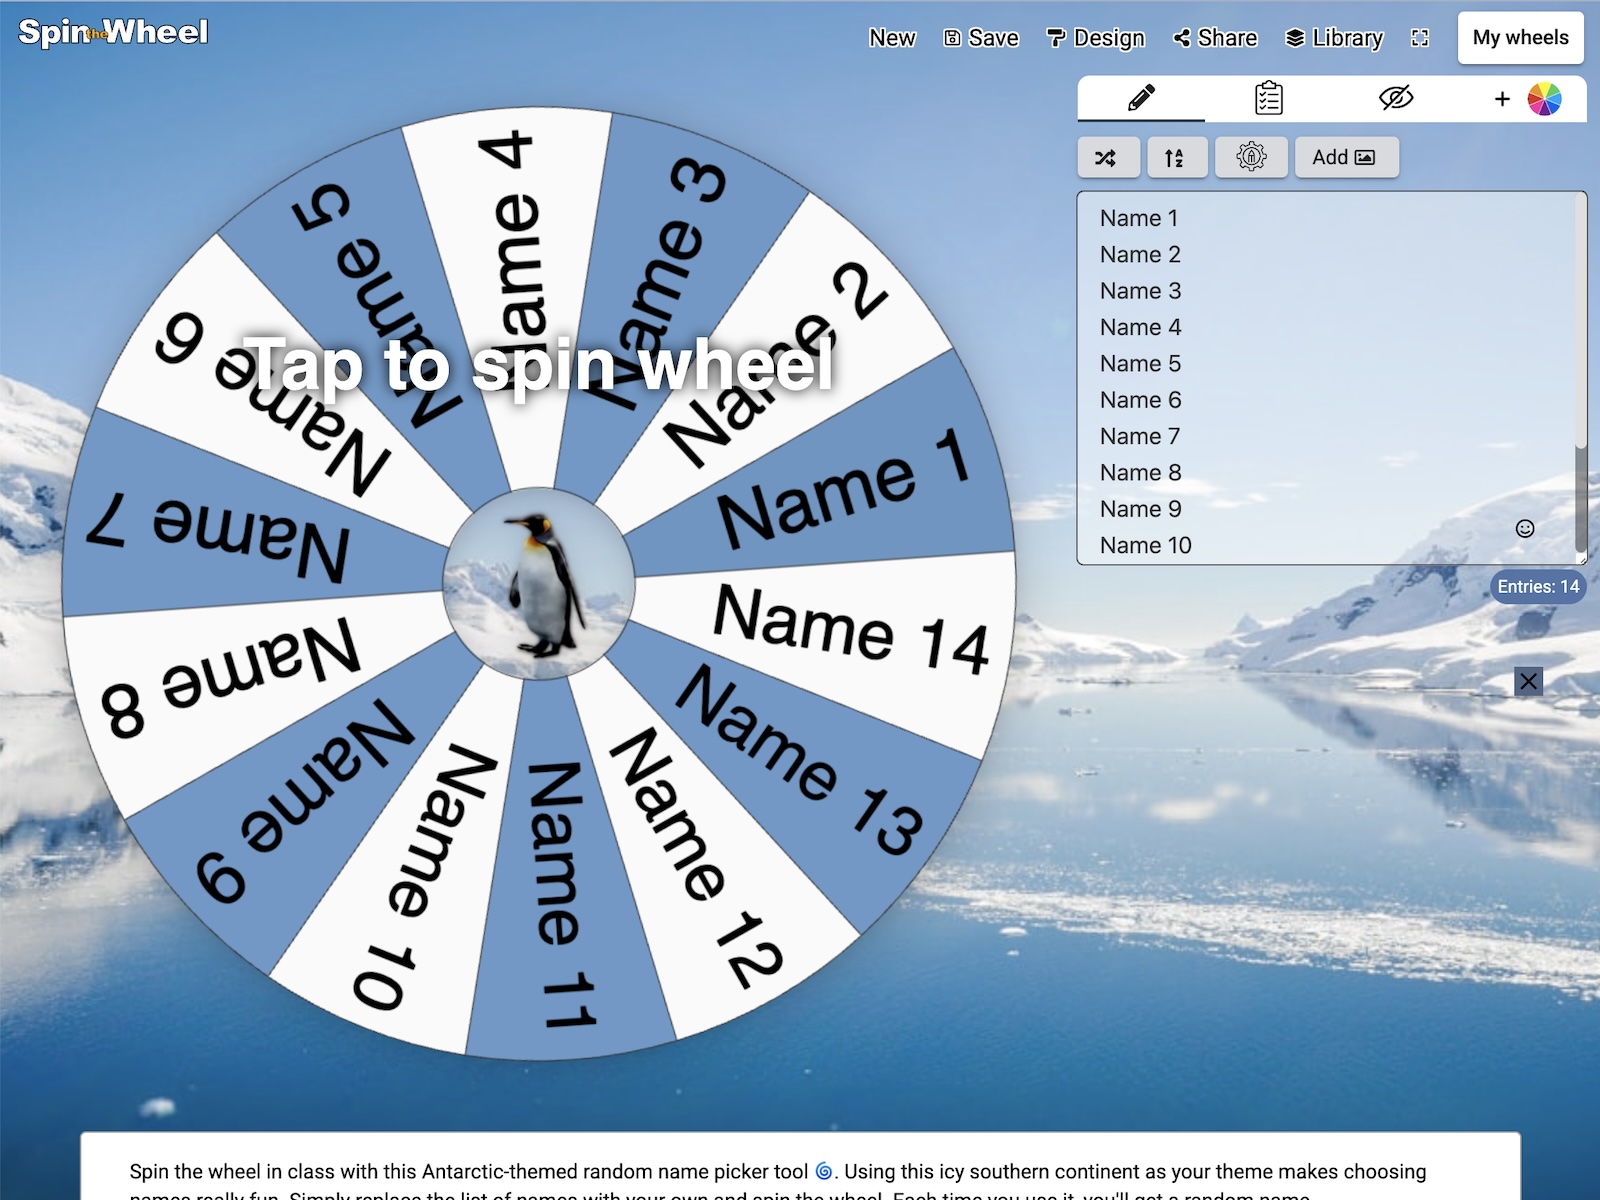Open the Share menu

(x=1215, y=38)
